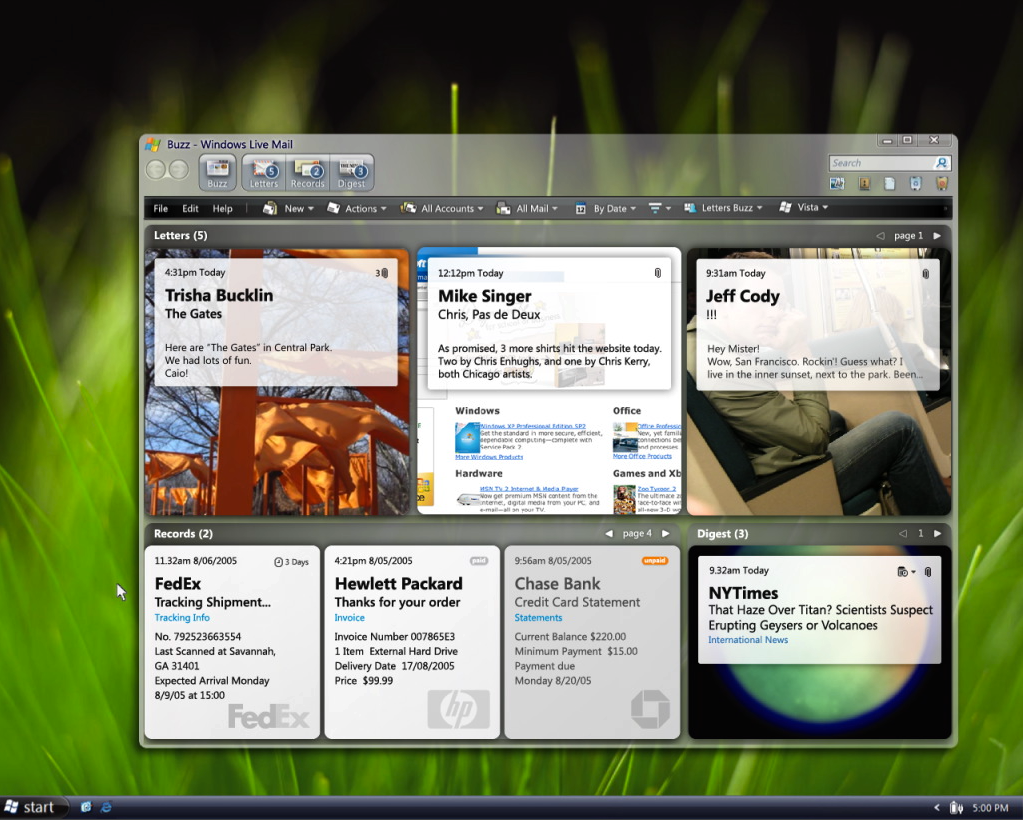Go to next page of Digest
This screenshot has height=820, width=1023.
938,534
